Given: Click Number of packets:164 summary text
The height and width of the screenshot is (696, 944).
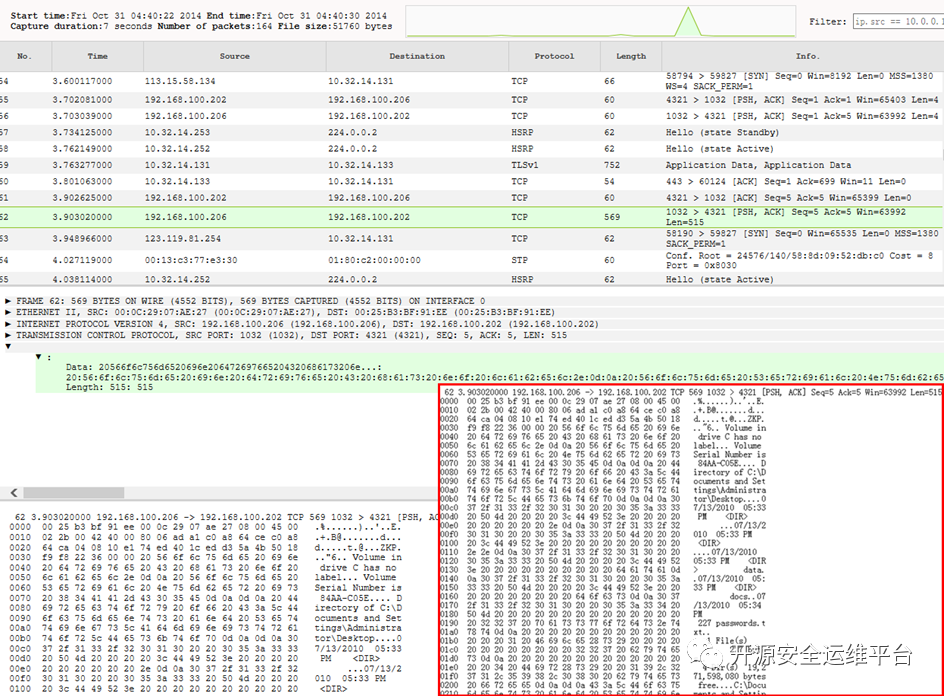Looking at the screenshot, I should coord(214,26).
